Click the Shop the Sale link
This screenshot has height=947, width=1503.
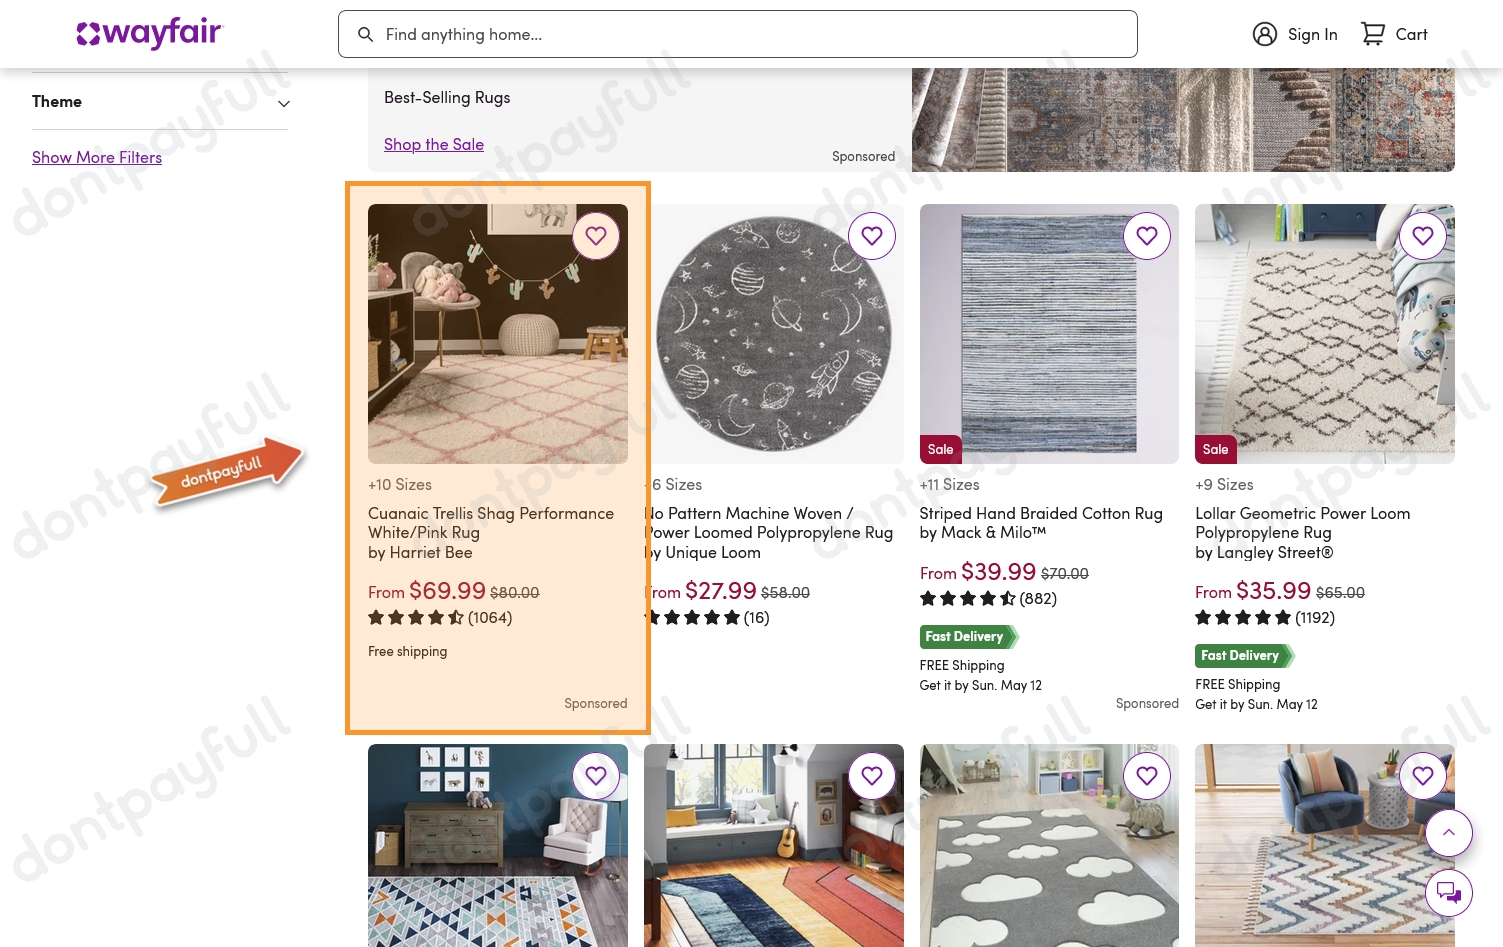coord(434,144)
